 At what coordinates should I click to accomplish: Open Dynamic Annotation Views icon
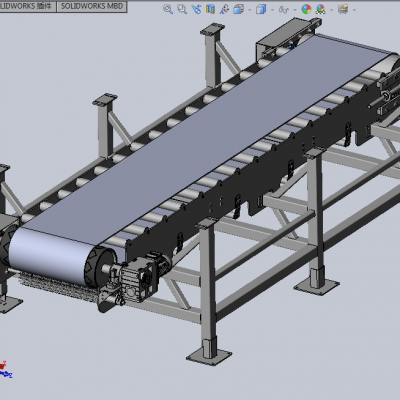224,9
